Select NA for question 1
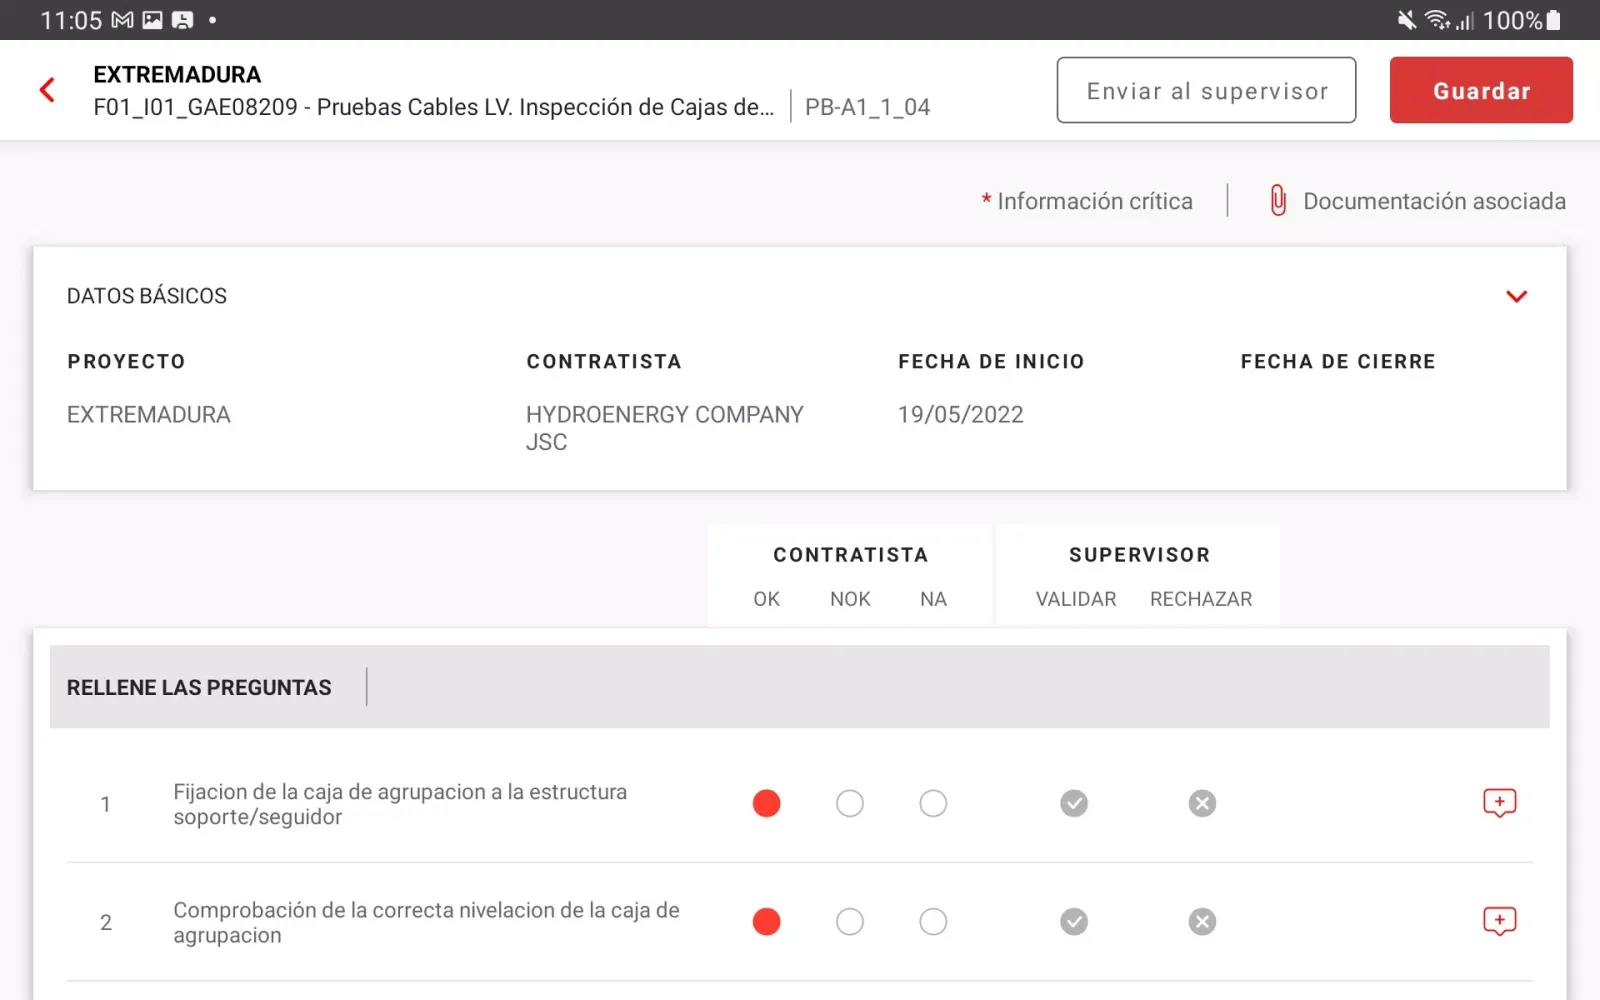This screenshot has height=1000, width=1600. pyautogui.click(x=933, y=803)
